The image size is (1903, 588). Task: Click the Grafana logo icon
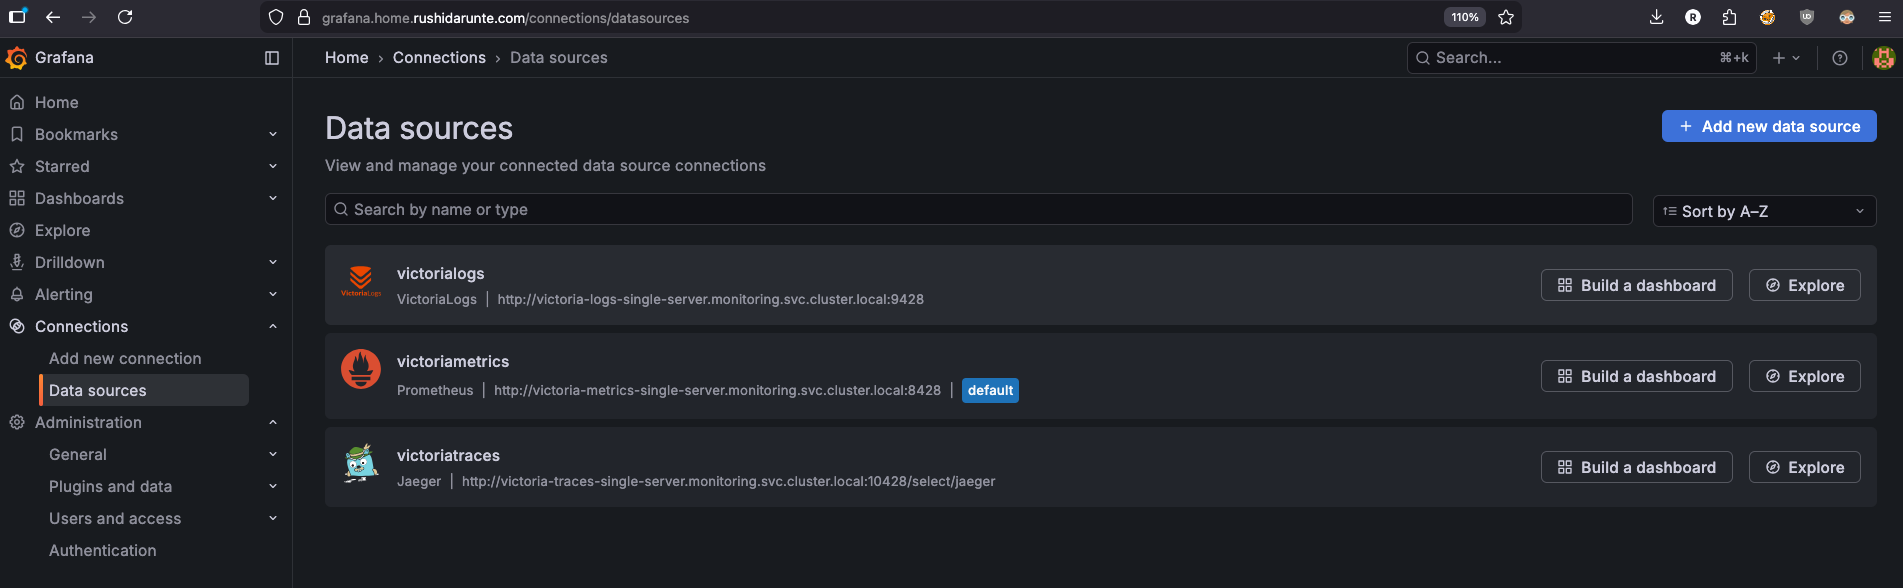coord(16,58)
